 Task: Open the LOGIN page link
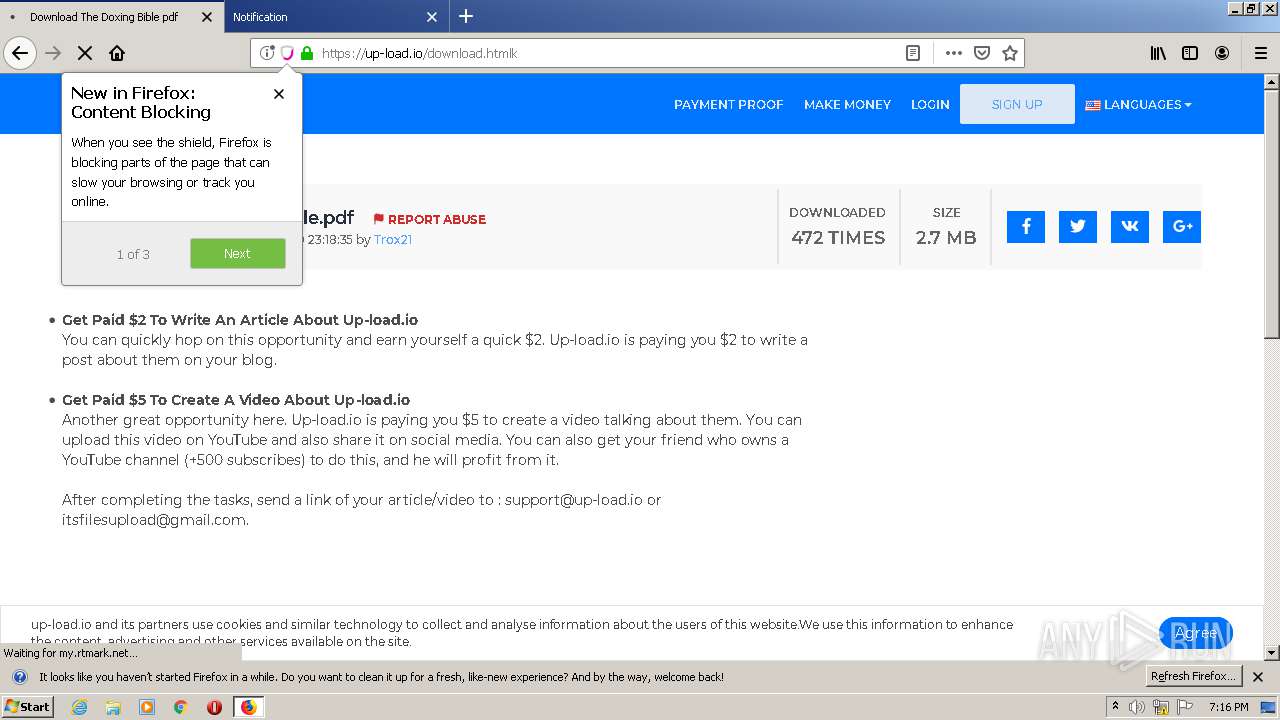pos(930,104)
